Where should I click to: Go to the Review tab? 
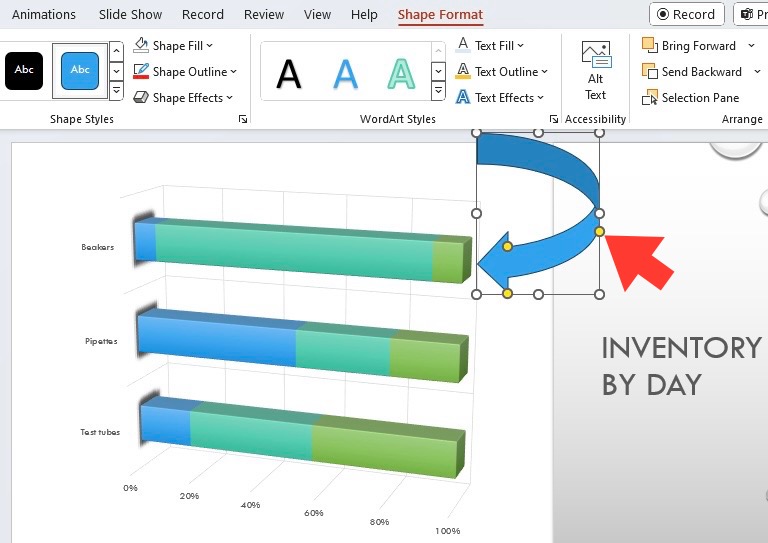[264, 15]
